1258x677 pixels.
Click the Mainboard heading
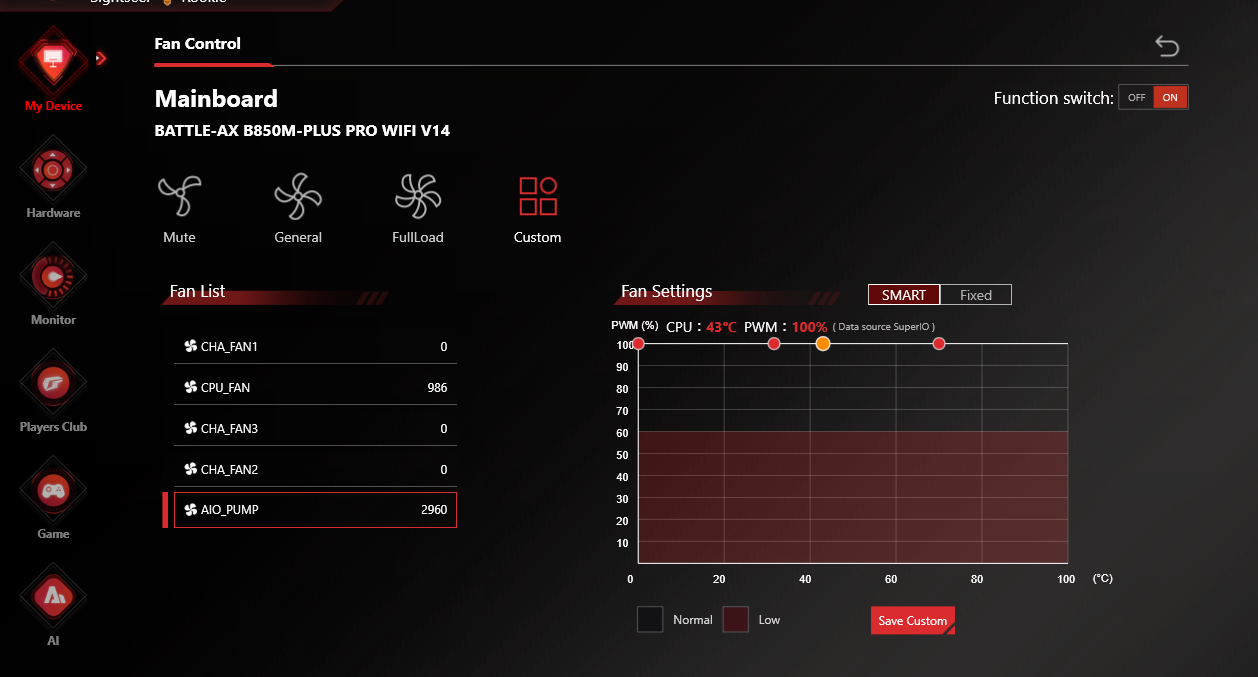(216, 99)
